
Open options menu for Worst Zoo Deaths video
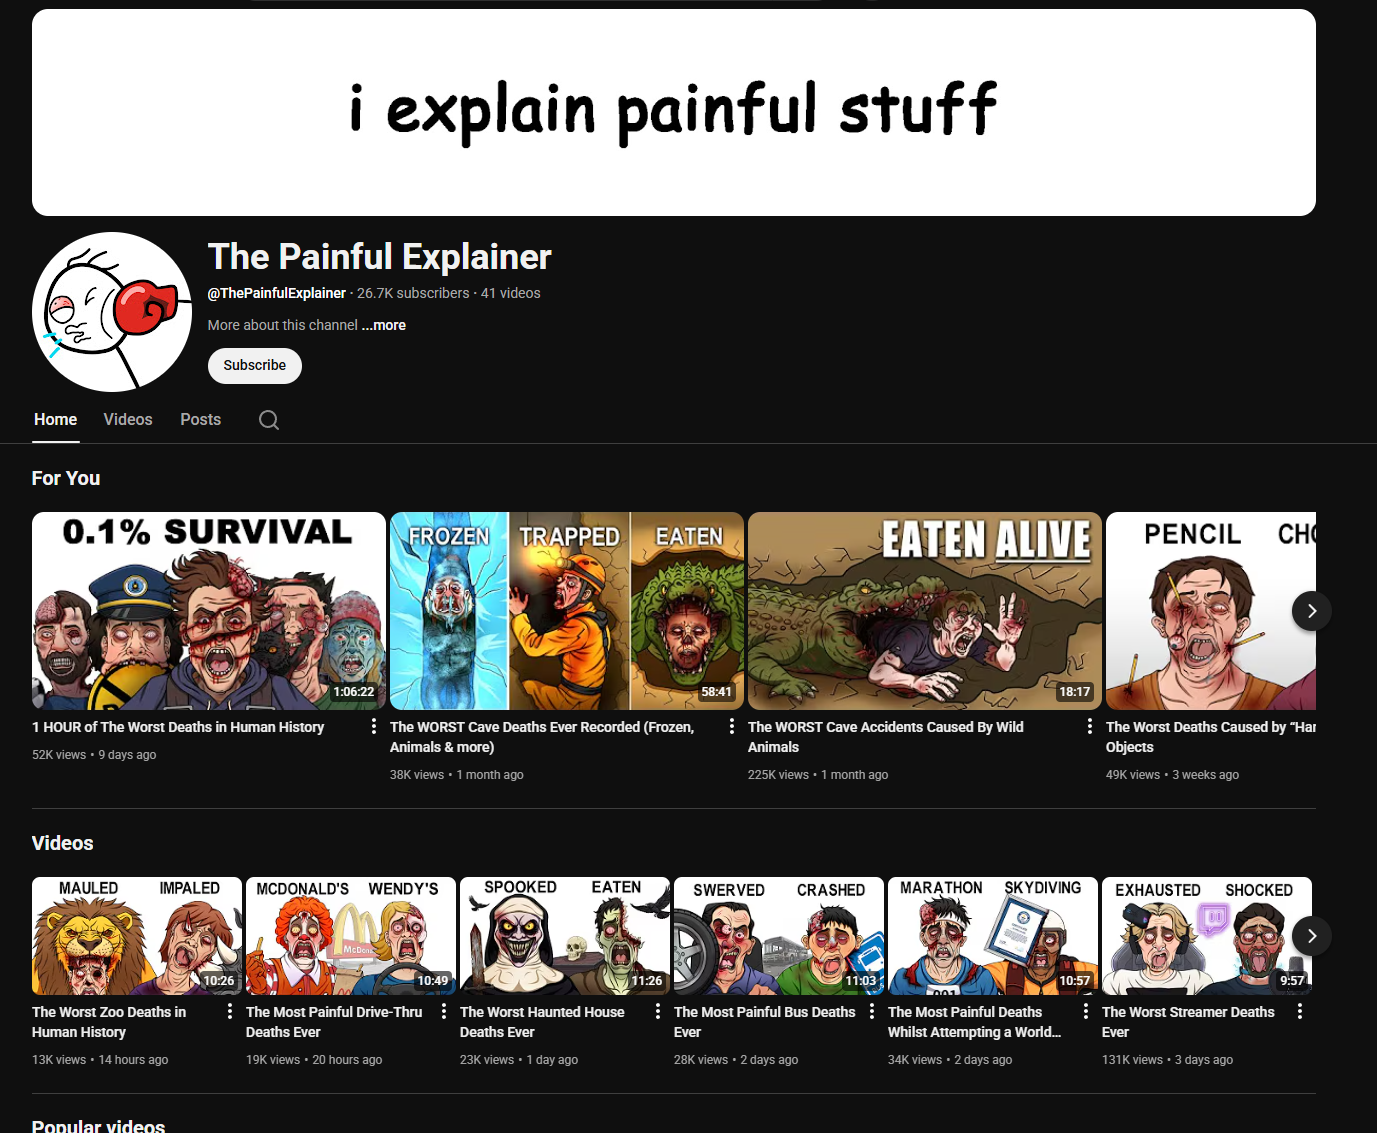pyautogui.click(x=230, y=1012)
